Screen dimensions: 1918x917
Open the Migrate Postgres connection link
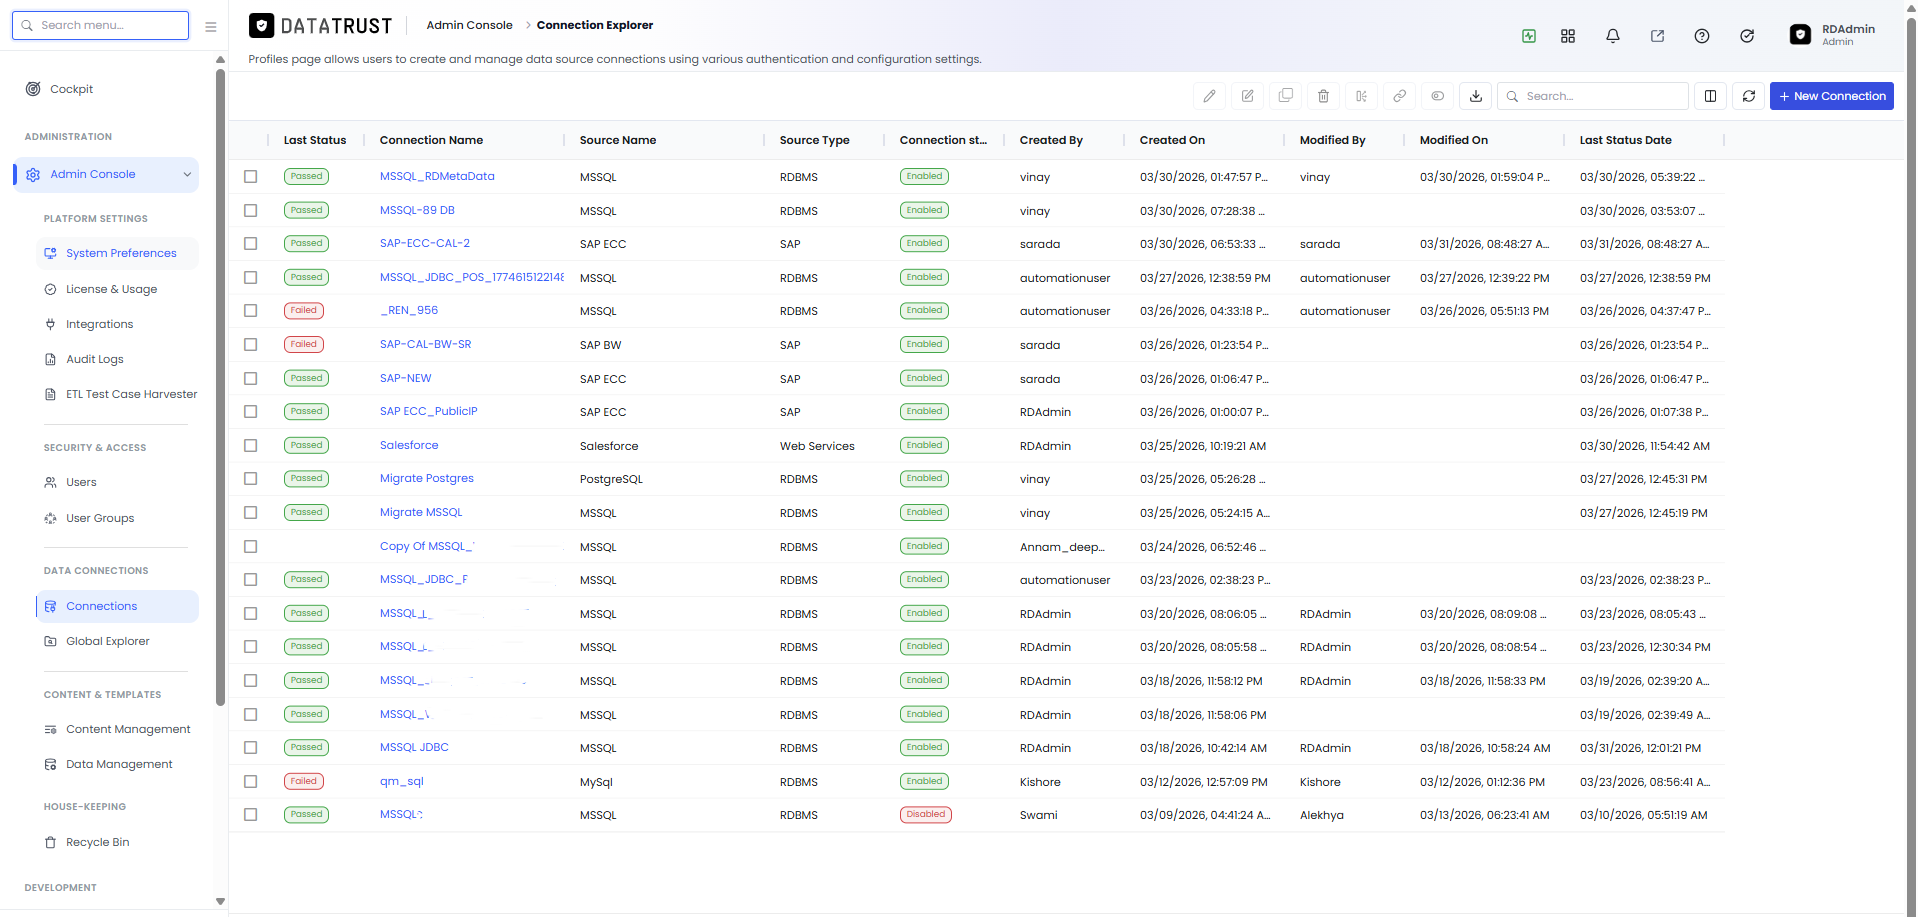click(426, 478)
